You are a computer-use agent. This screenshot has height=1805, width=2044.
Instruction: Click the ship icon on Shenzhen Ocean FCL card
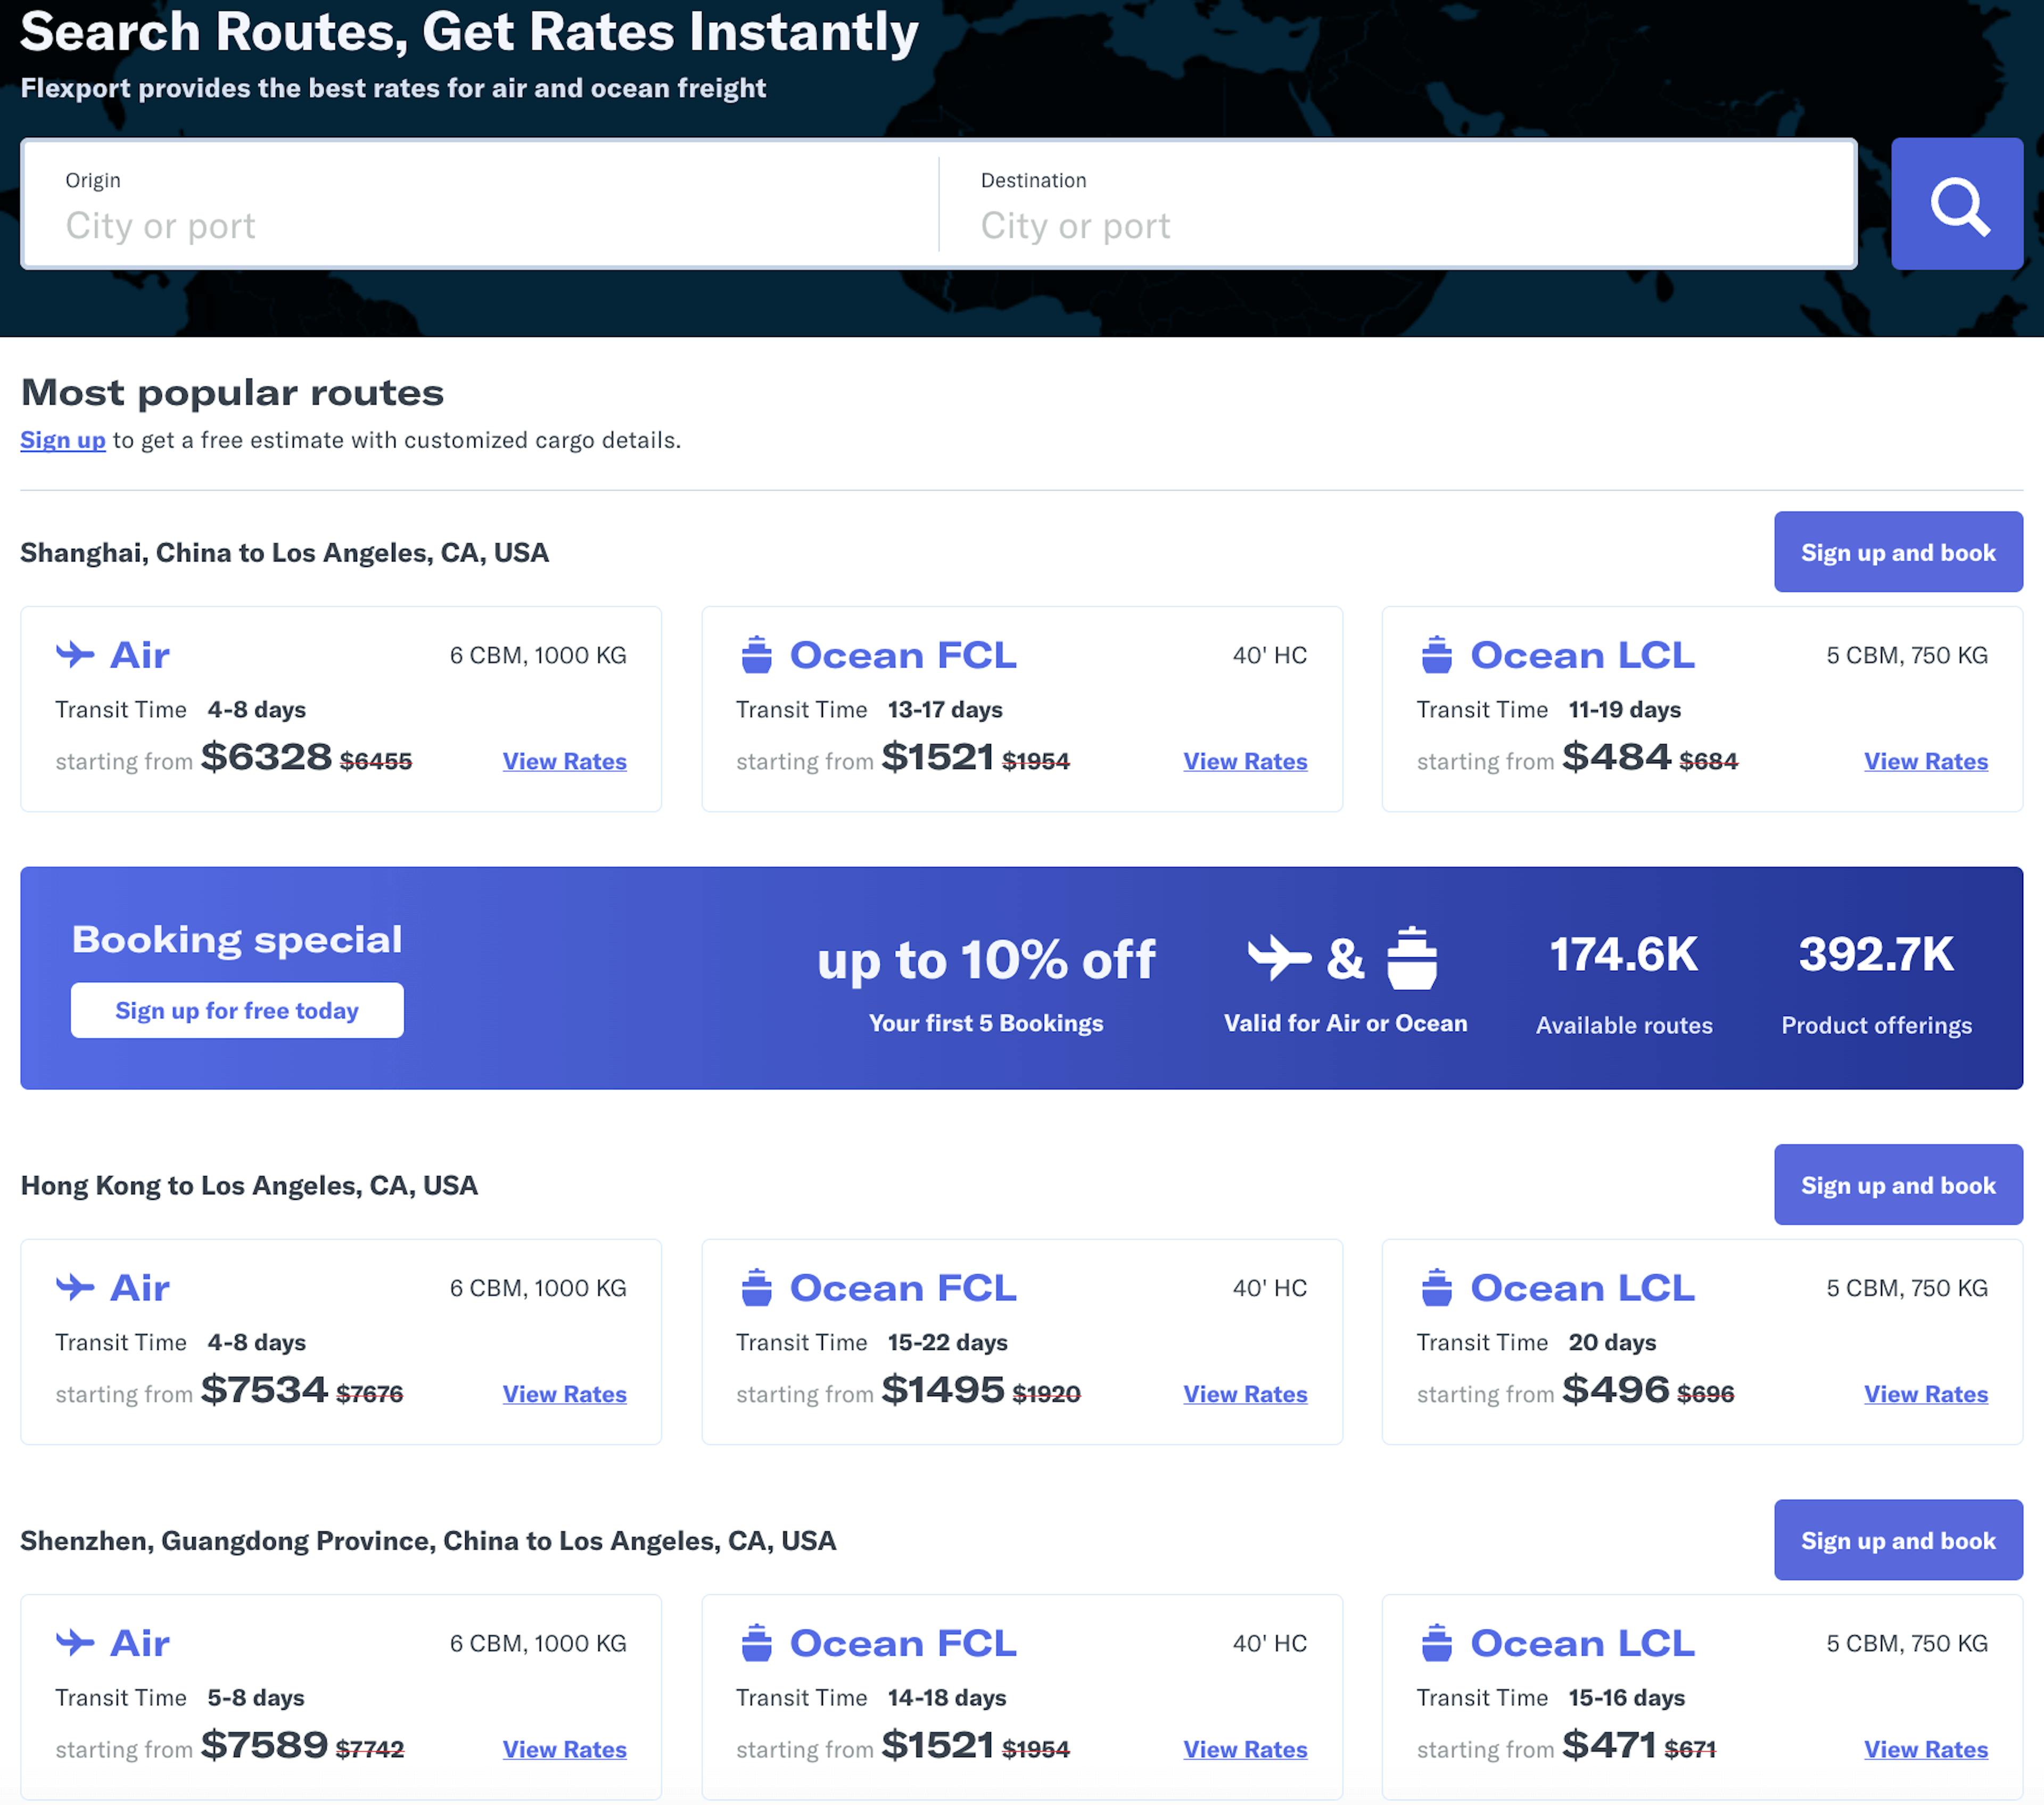757,1642
